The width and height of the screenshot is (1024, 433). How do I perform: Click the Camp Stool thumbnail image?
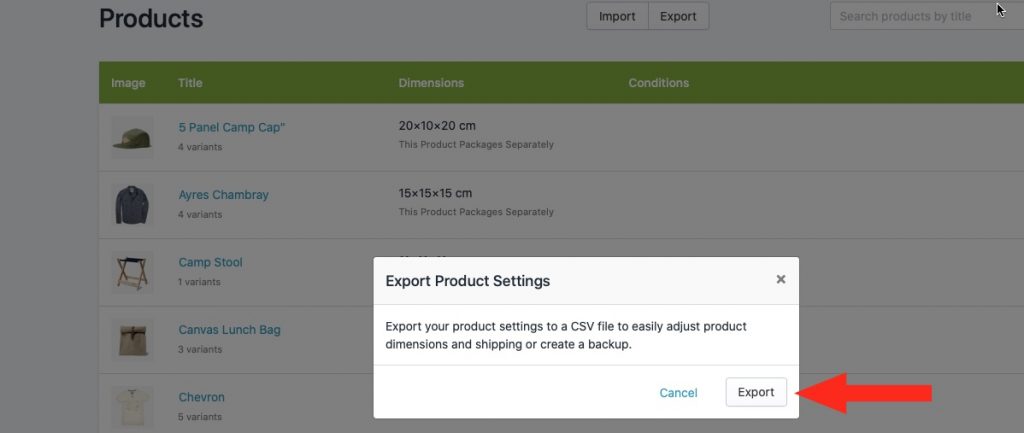(132, 272)
